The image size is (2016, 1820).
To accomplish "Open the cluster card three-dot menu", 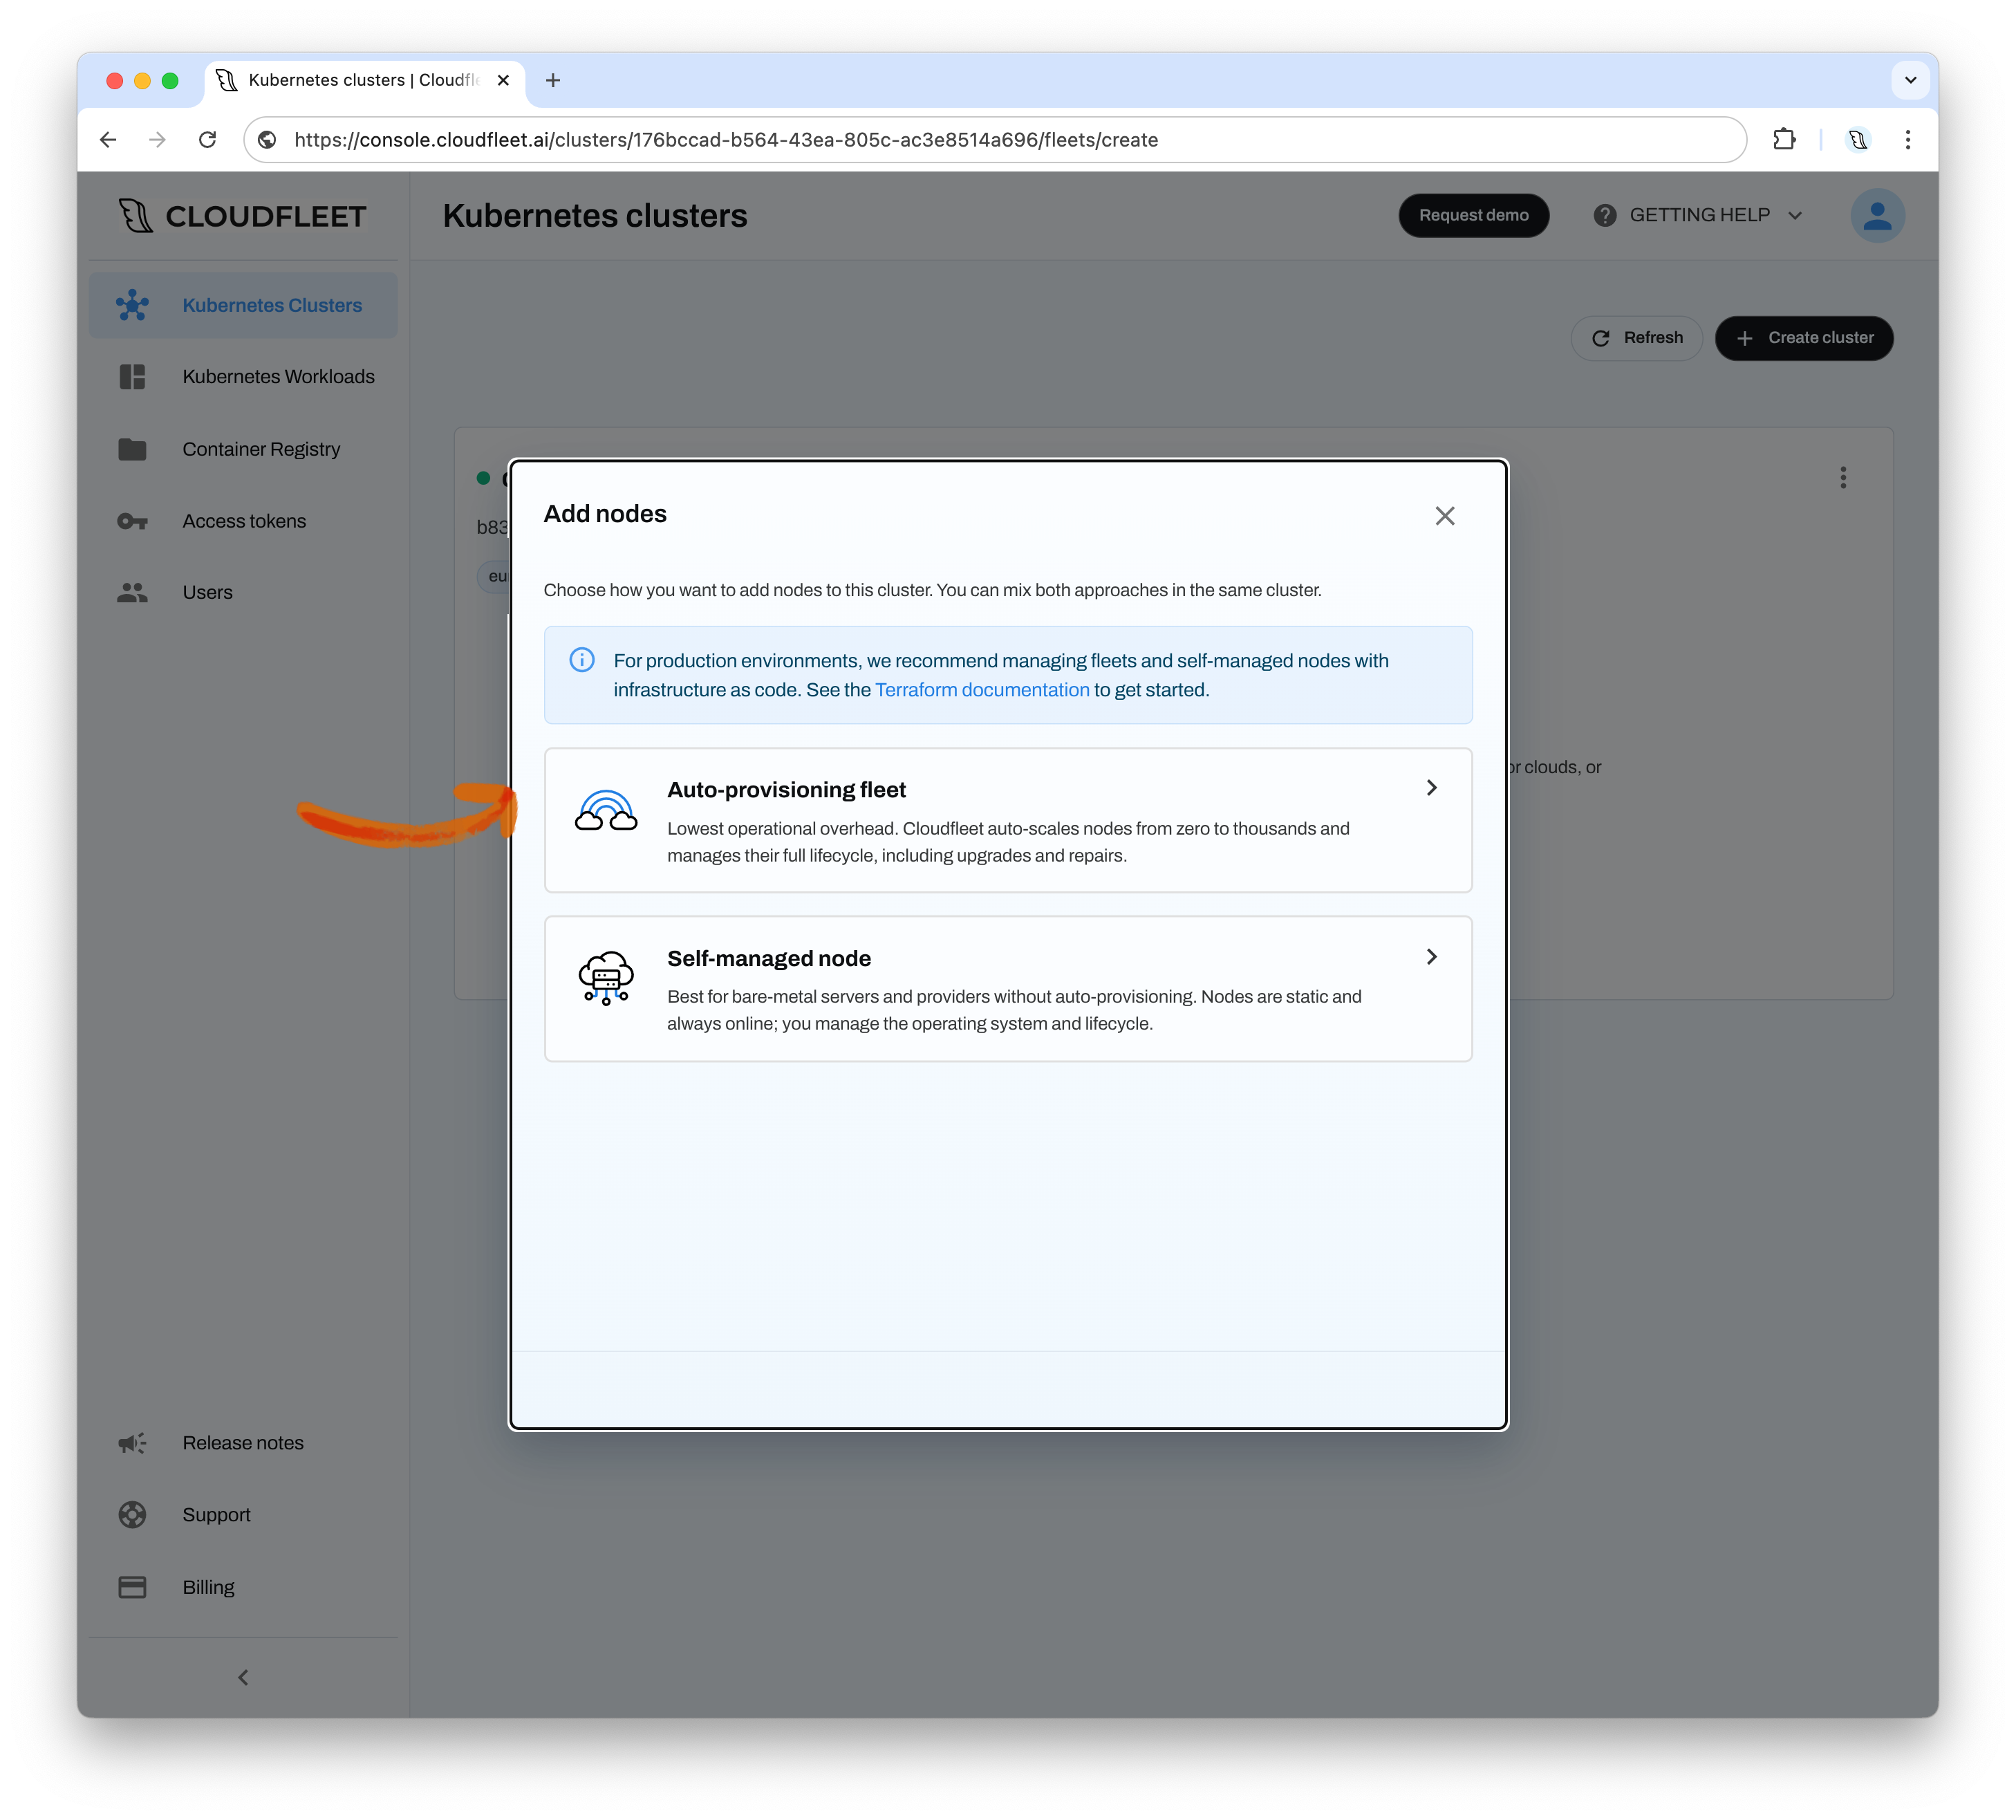I will pyautogui.click(x=1843, y=478).
